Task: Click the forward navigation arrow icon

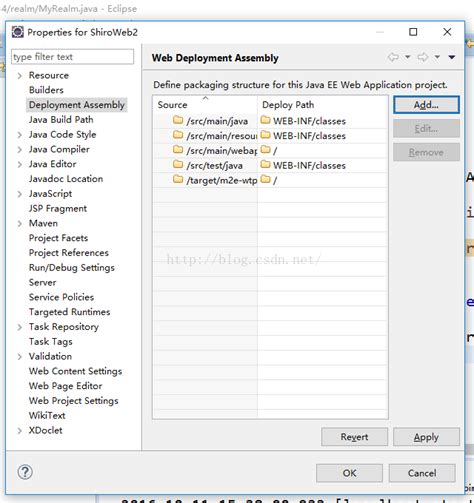Action: click(x=423, y=57)
